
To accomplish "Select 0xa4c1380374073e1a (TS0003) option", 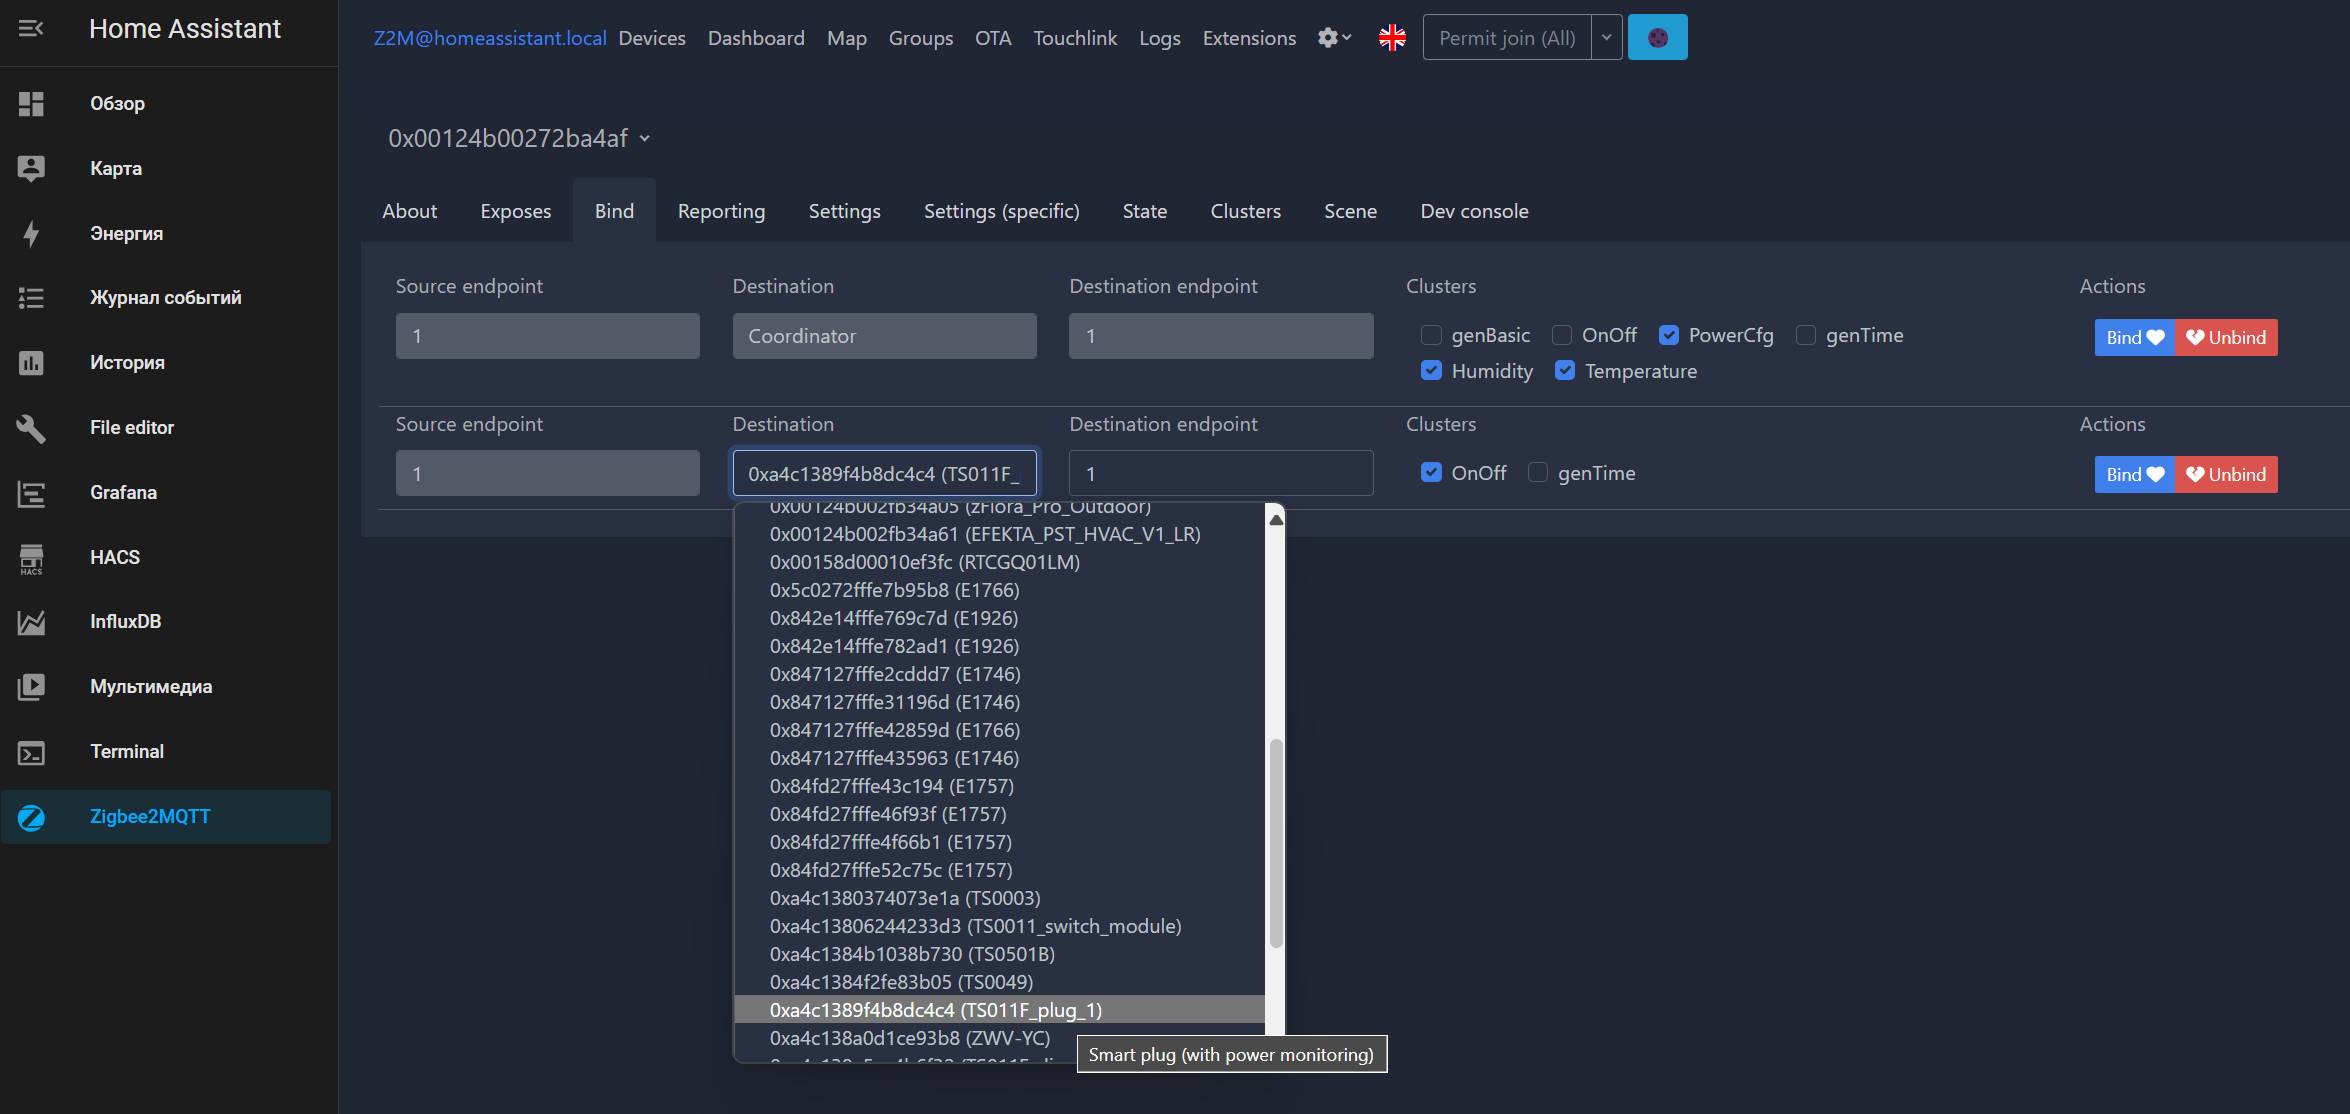I will click(x=1000, y=898).
